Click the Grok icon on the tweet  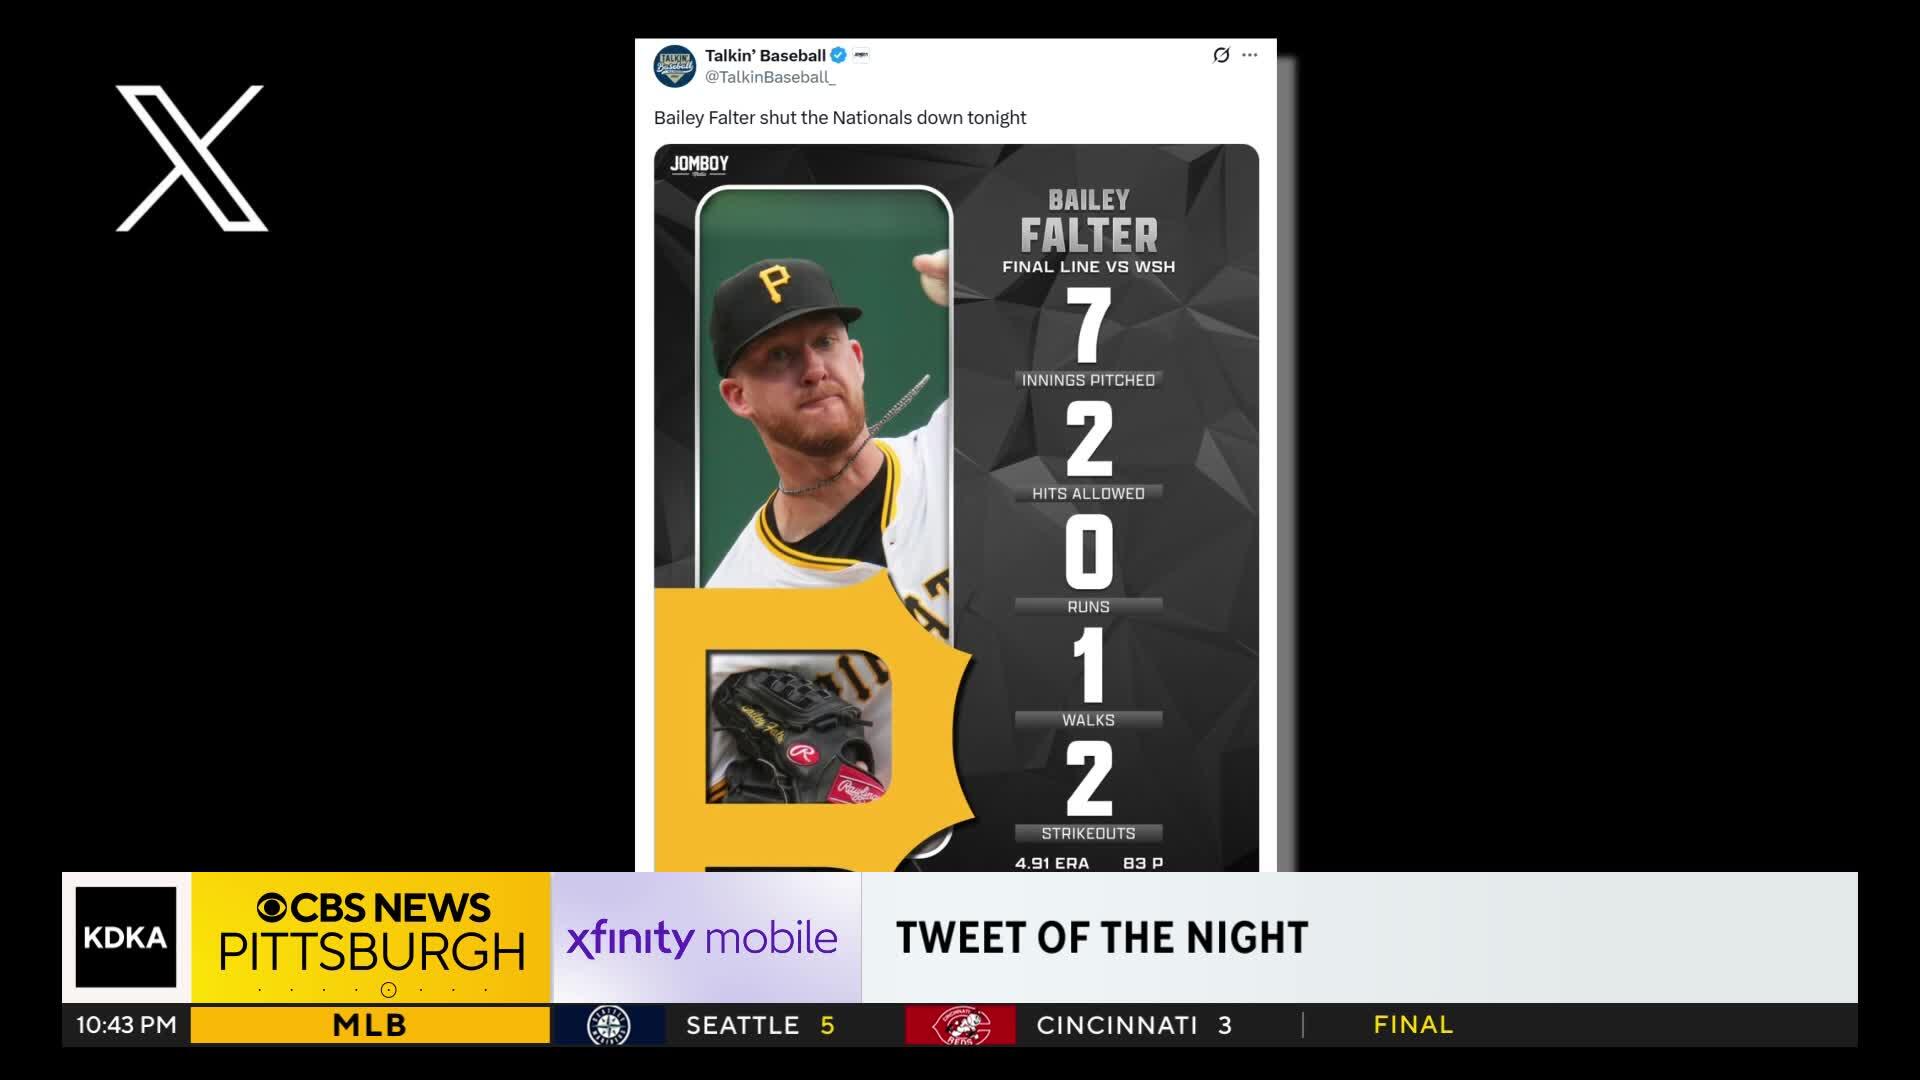pyautogui.click(x=1220, y=55)
